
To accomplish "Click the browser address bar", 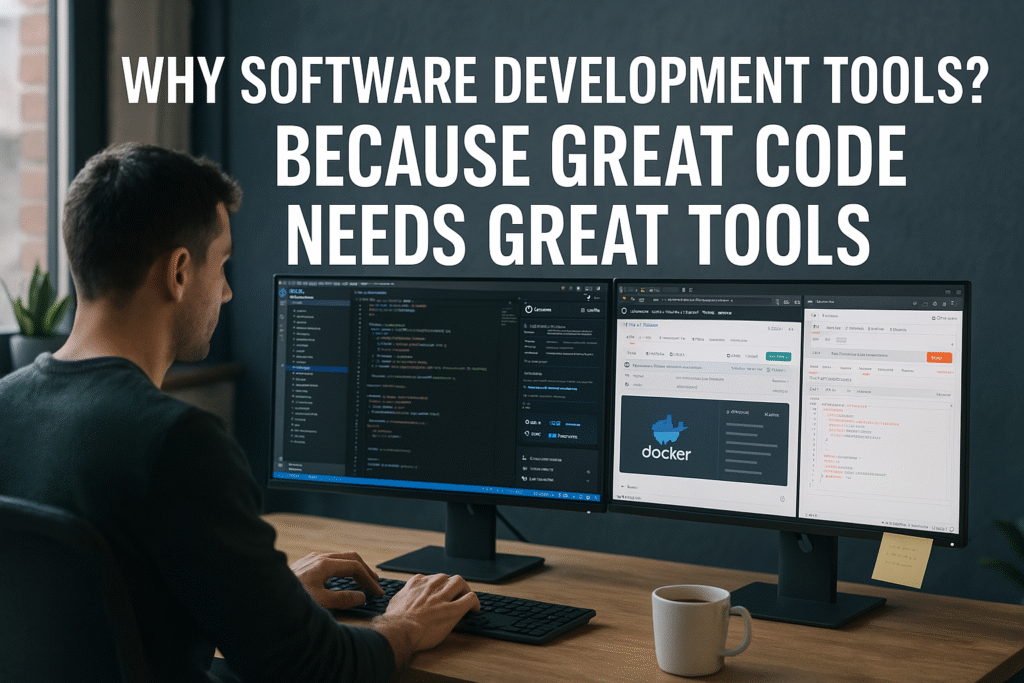I will click(x=700, y=298).
